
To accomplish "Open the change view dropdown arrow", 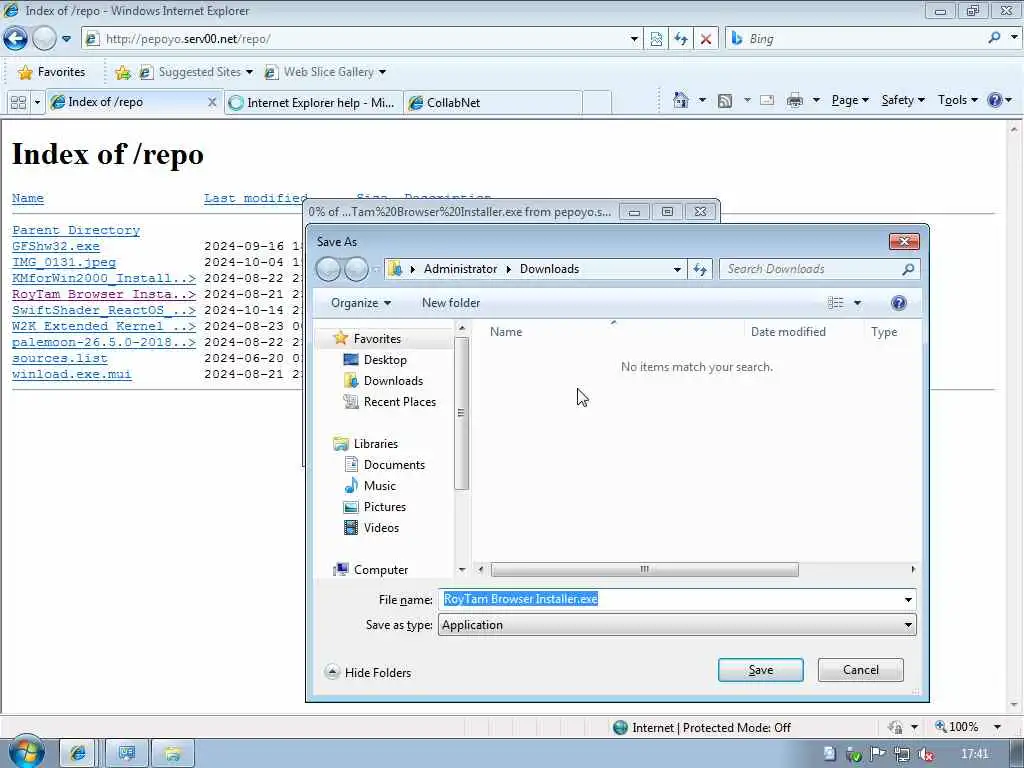I will [857, 303].
